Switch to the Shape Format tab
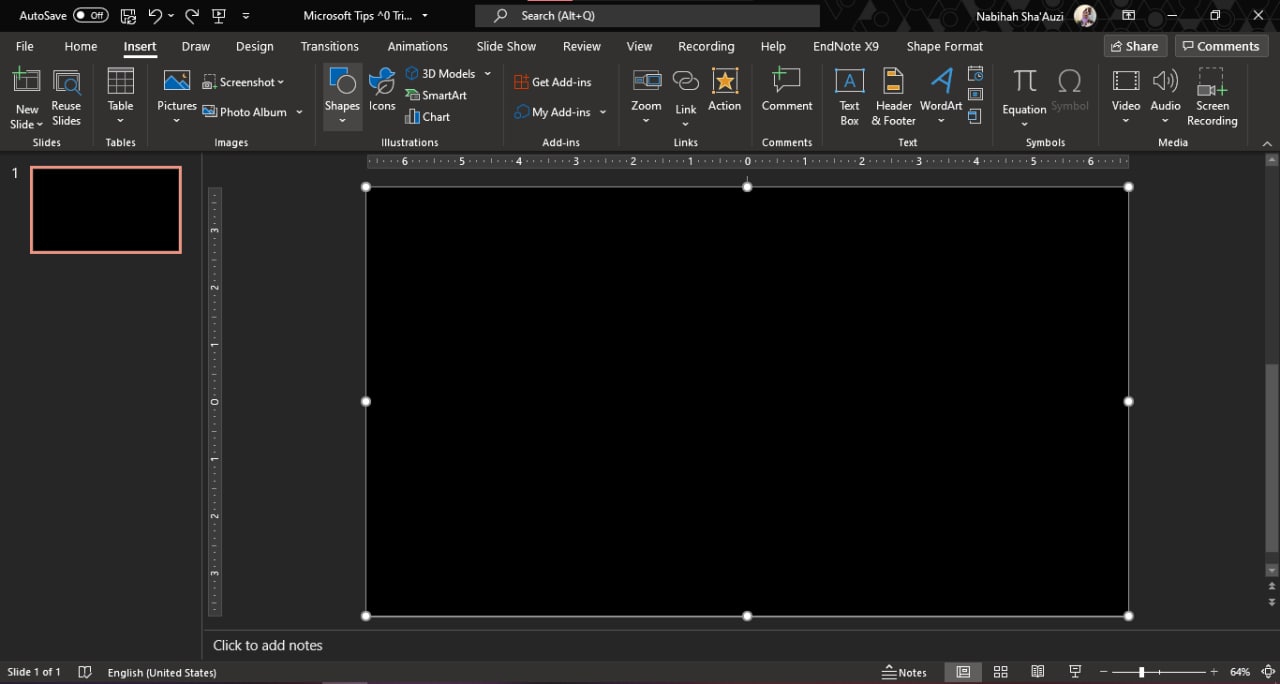Viewport: 1280px width, 684px height. [x=945, y=46]
